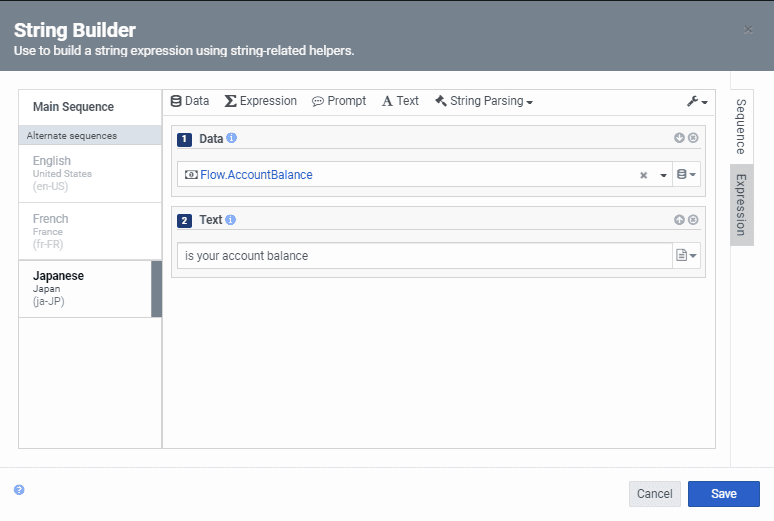Screen dimensions: 774x521
Task: Move the Data item down with arrow icon
Action: [679, 138]
